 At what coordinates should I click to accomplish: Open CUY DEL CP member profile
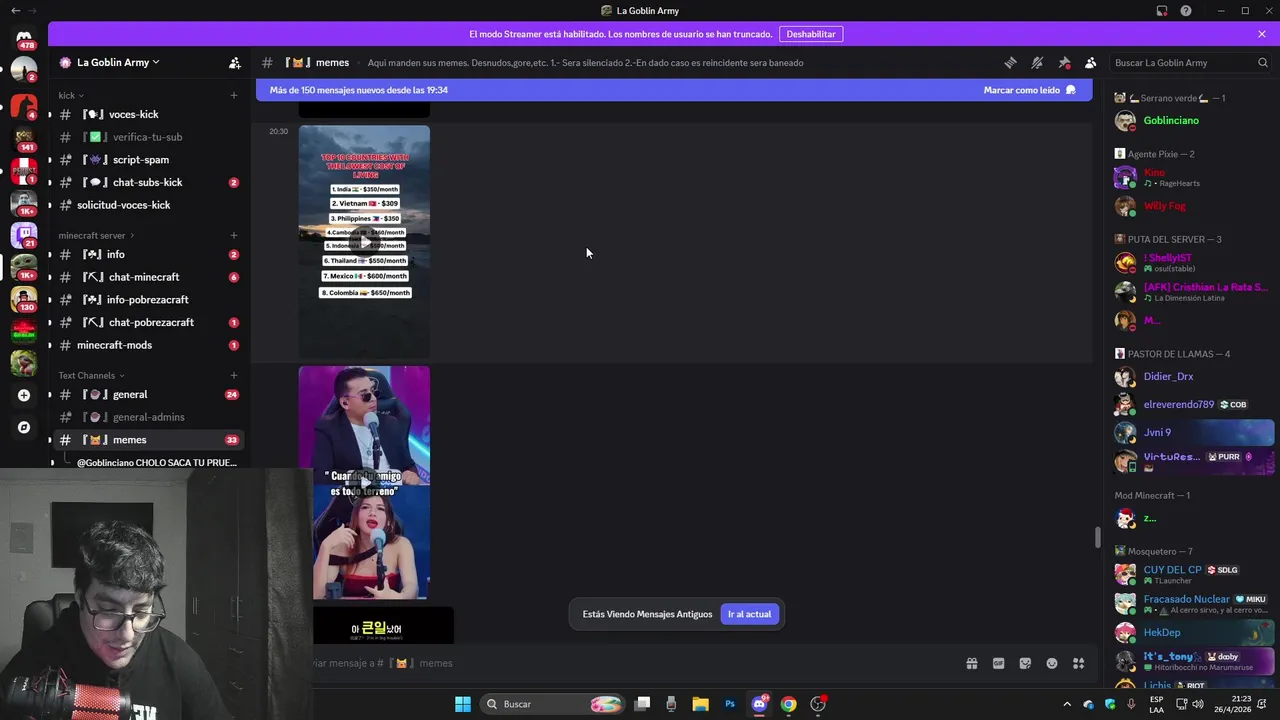tap(1192, 574)
